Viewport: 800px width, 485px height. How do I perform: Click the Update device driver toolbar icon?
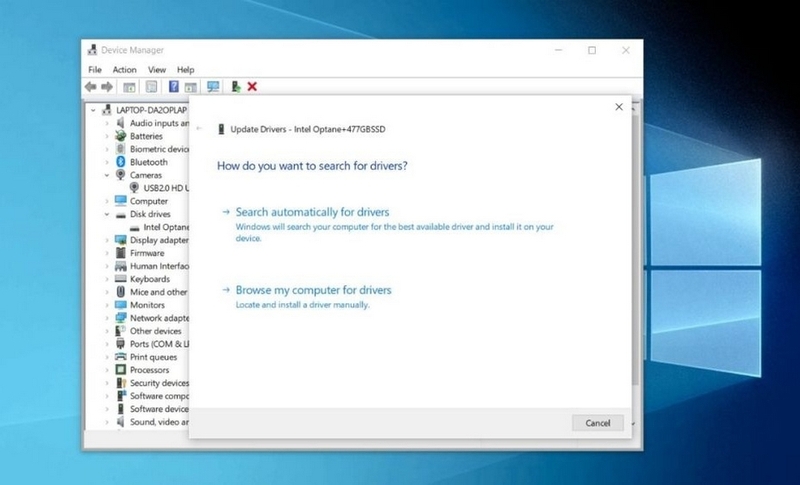(235, 87)
